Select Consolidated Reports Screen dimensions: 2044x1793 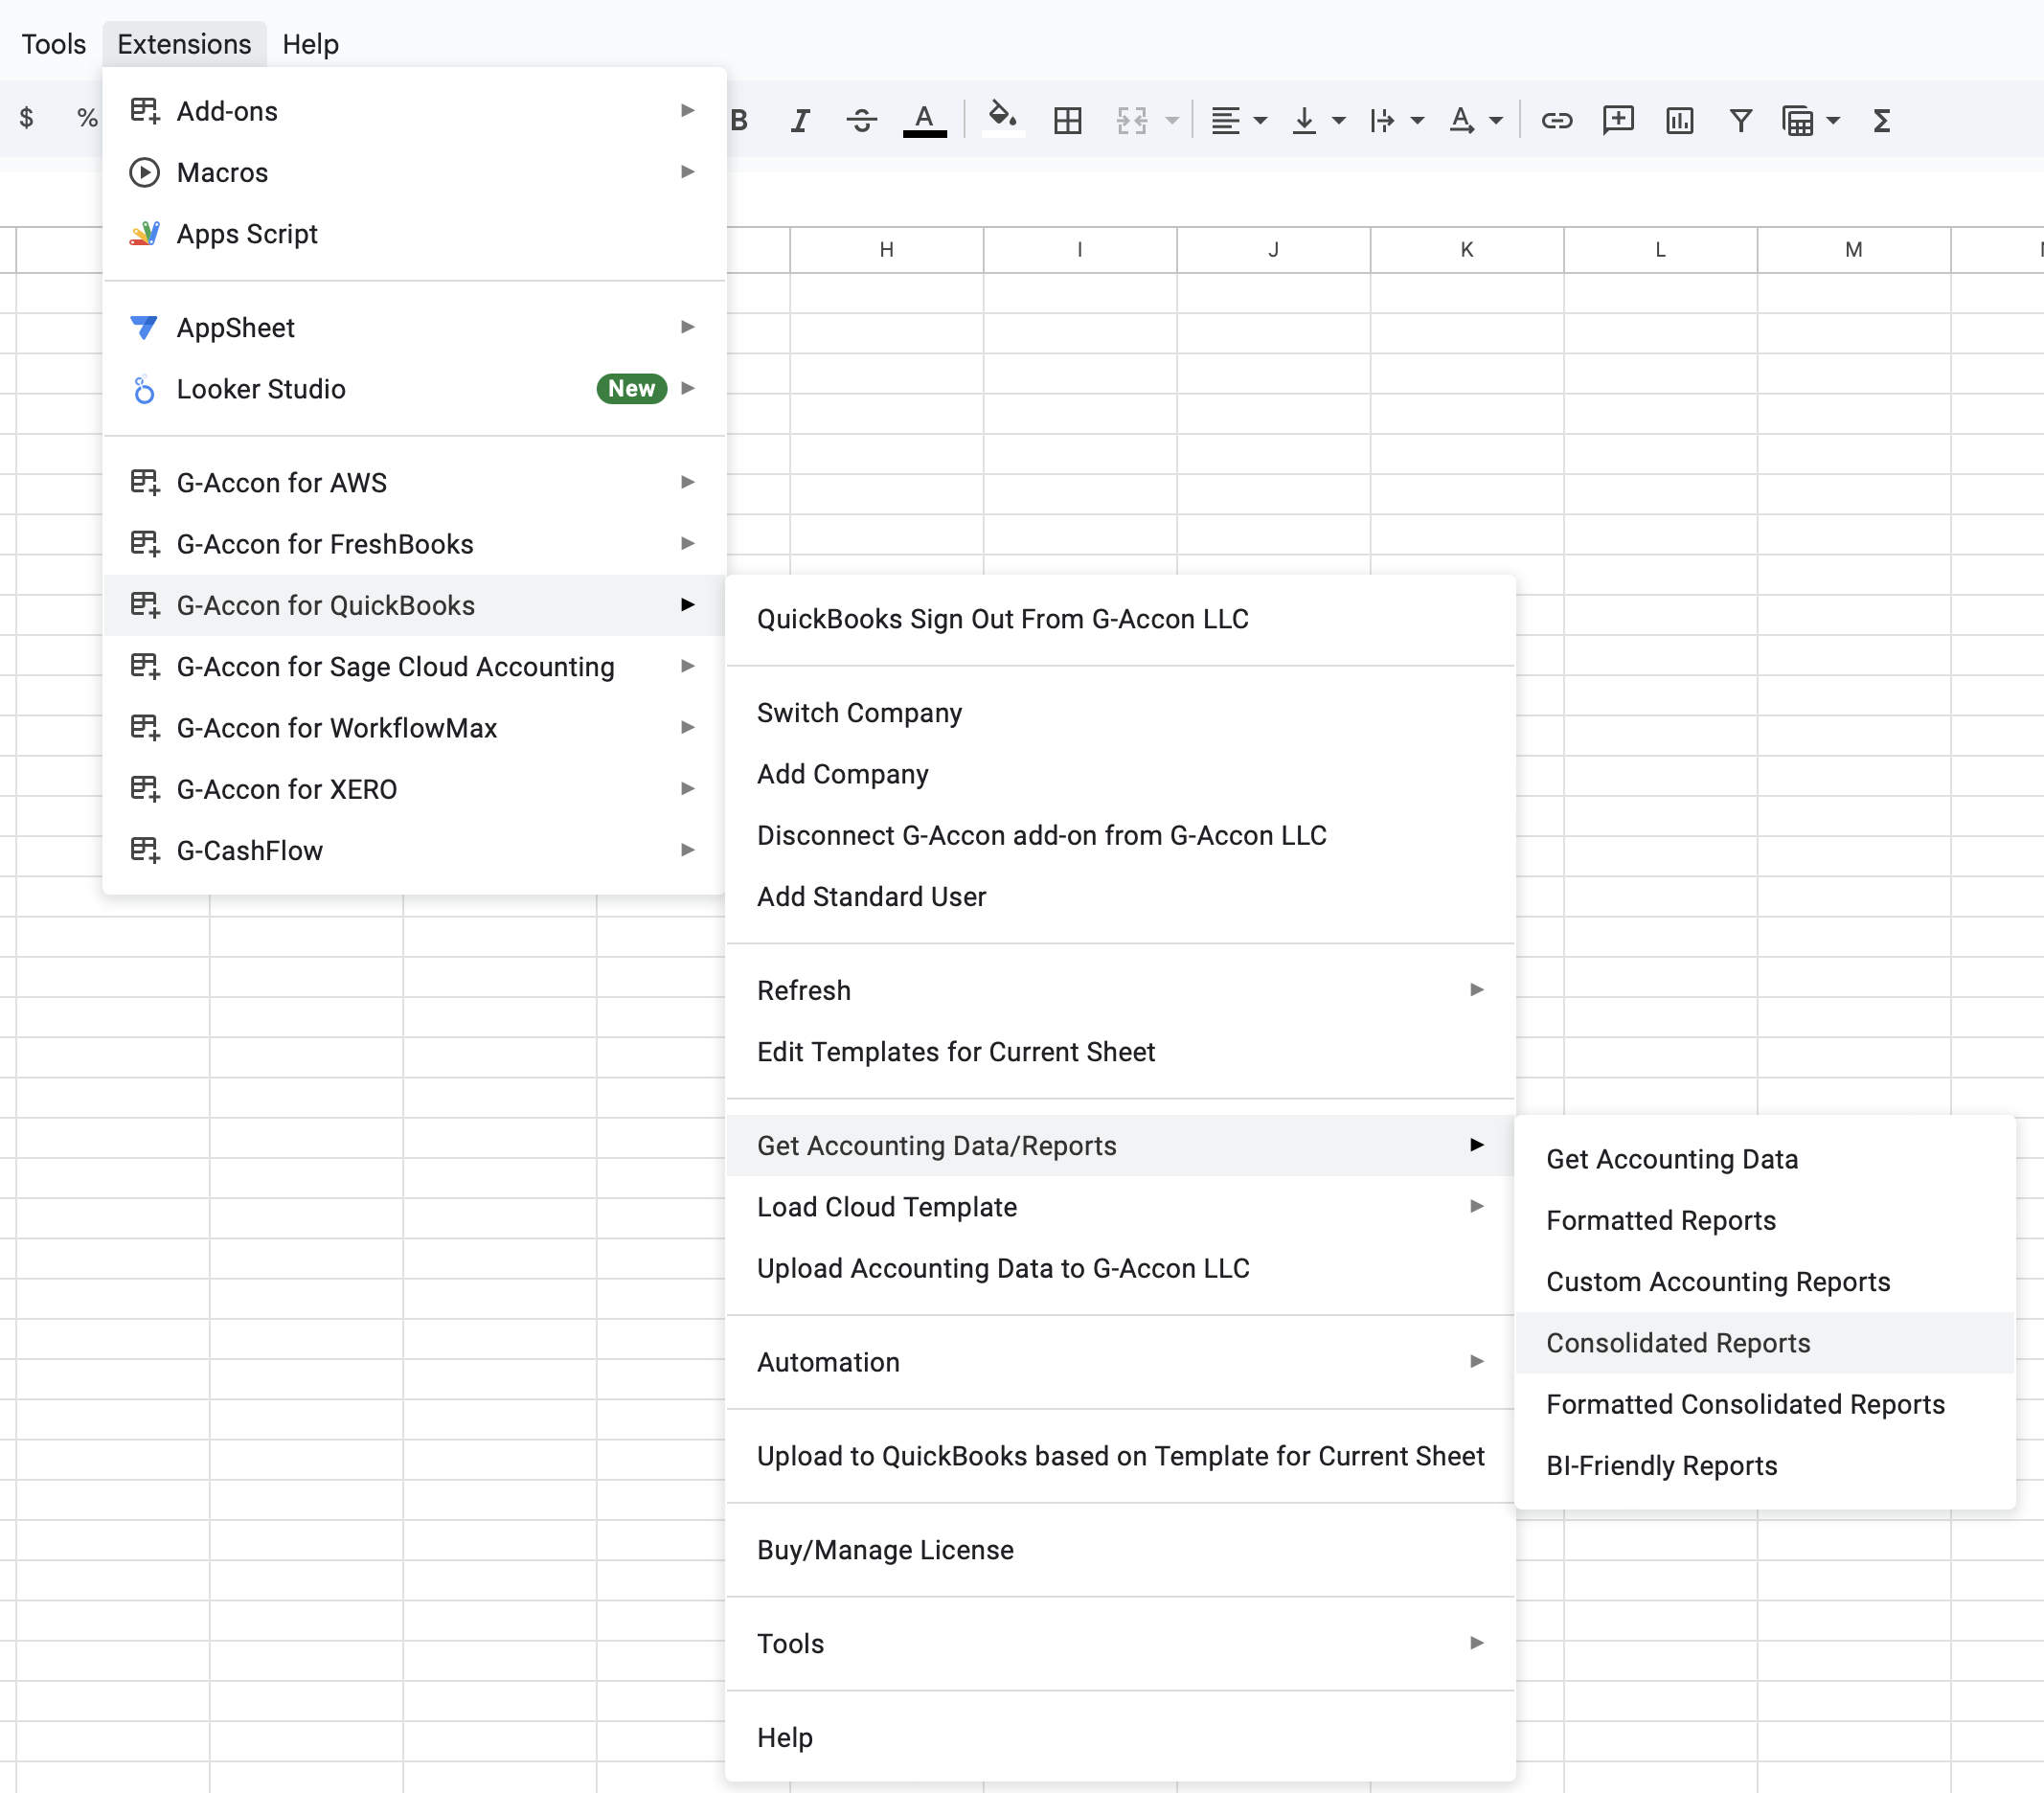click(1764, 1343)
